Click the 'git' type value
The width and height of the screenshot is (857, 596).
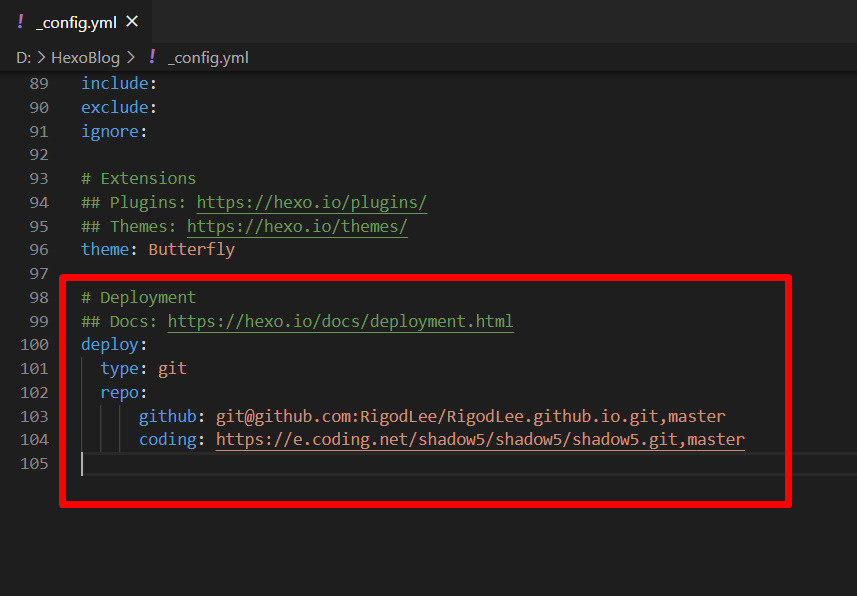172,369
